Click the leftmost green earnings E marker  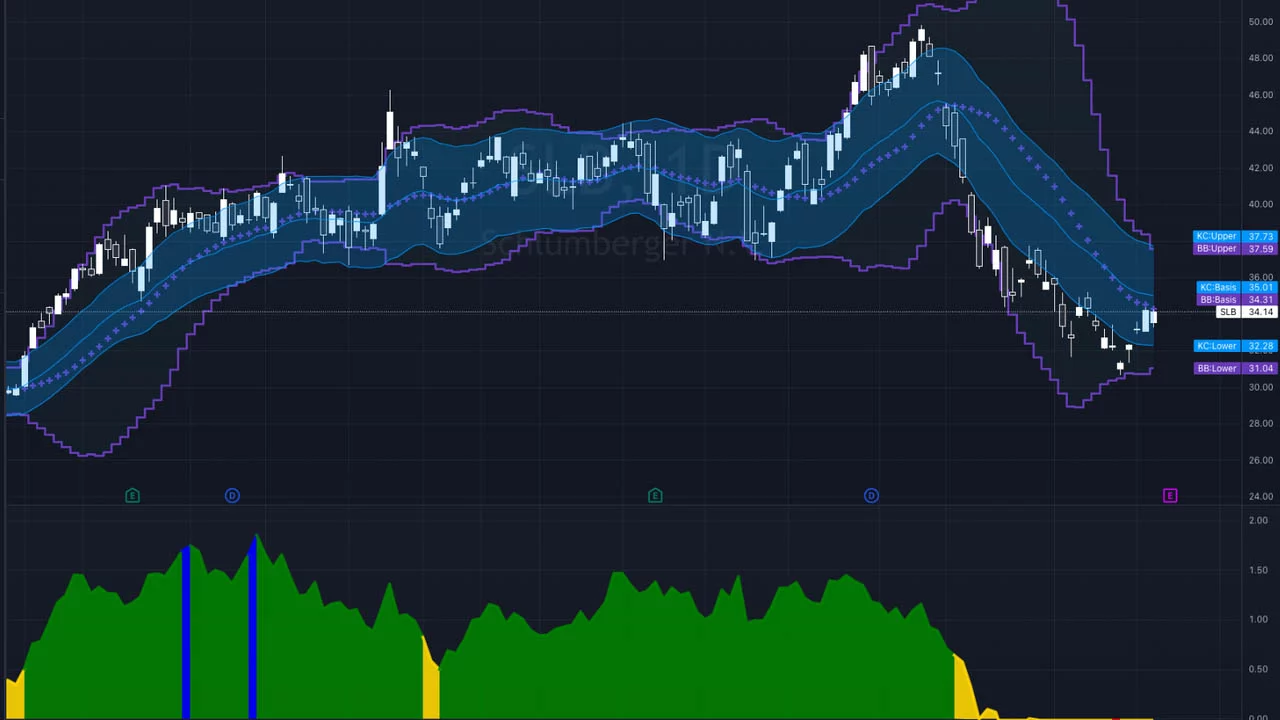[x=132, y=495]
